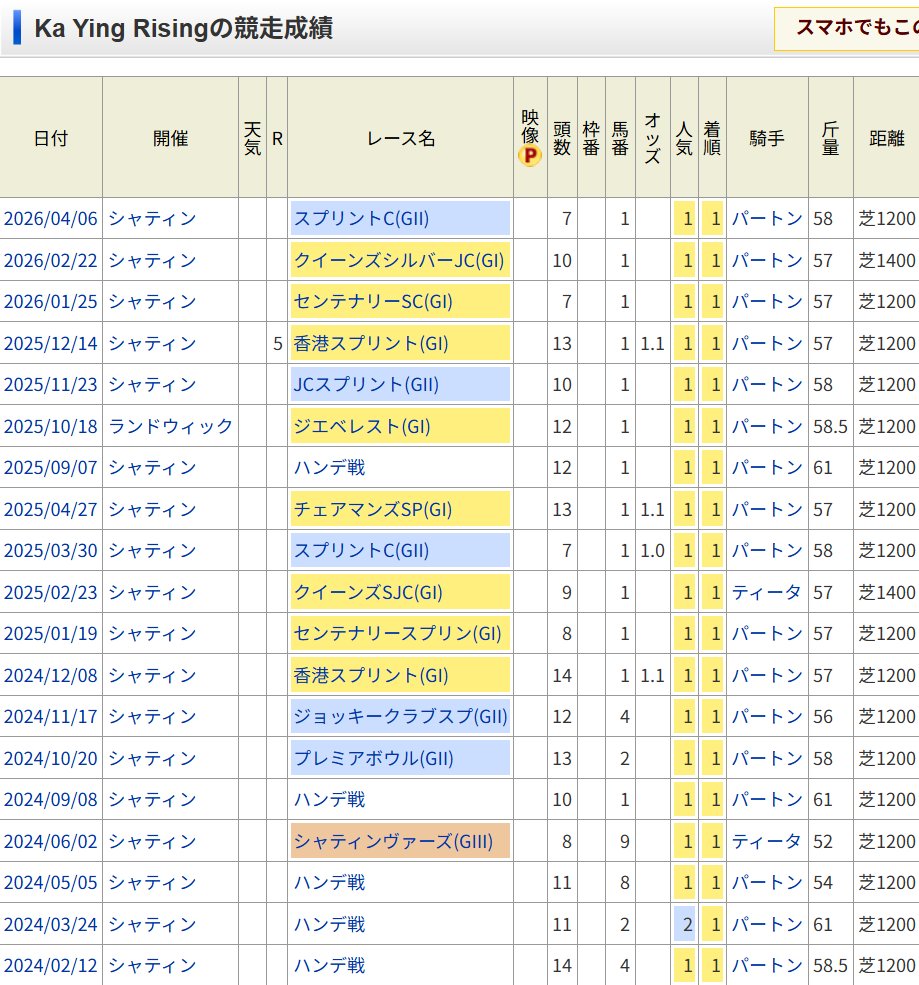The width and height of the screenshot is (919, 985).
Task: Open シャティンヴァーズ(GIII) race link
Action: tap(393, 841)
